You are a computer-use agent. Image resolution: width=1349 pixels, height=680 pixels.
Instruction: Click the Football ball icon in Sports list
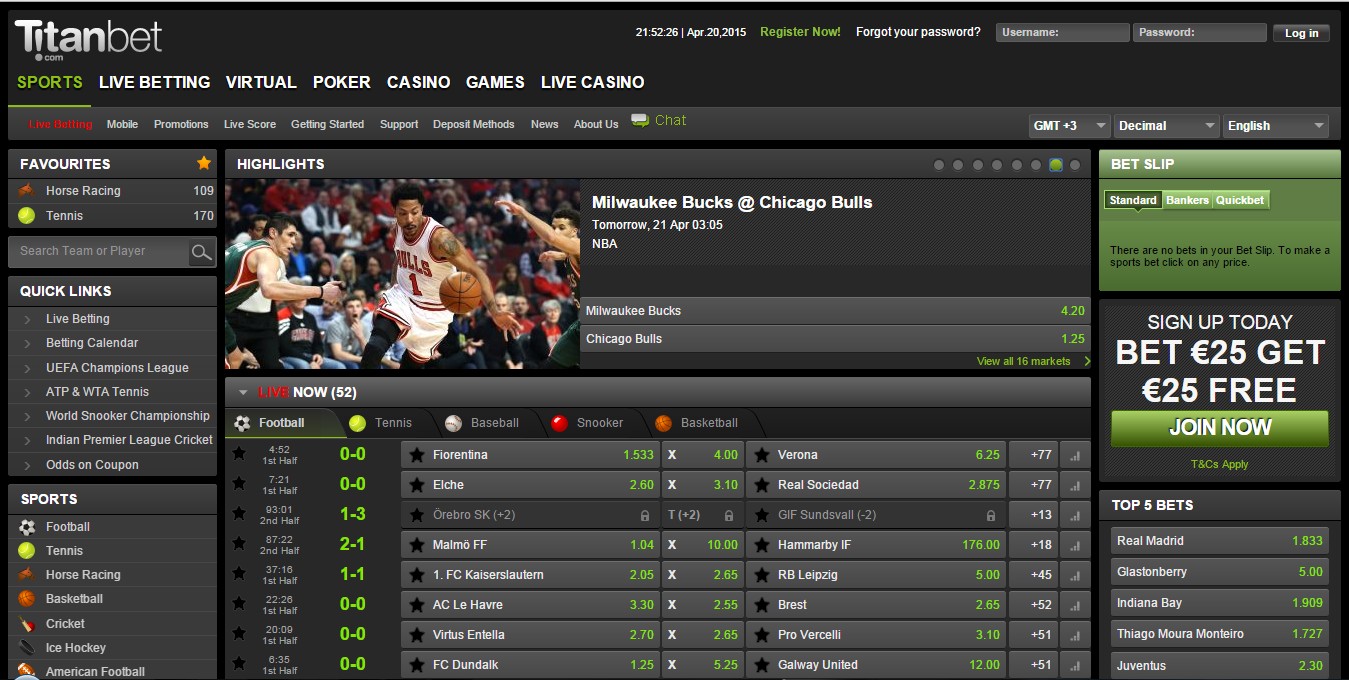(27, 527)
